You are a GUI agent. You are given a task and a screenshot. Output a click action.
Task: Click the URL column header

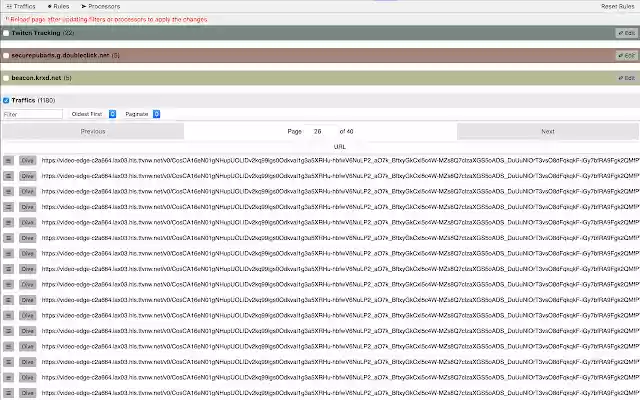coord(340,147)
